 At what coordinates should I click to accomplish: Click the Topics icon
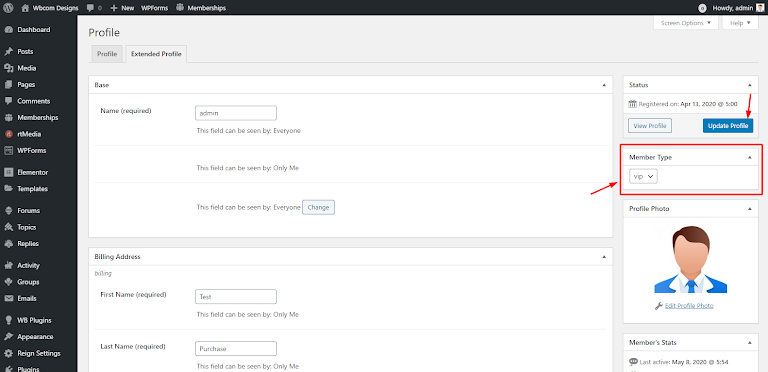(x=8, y=227)
